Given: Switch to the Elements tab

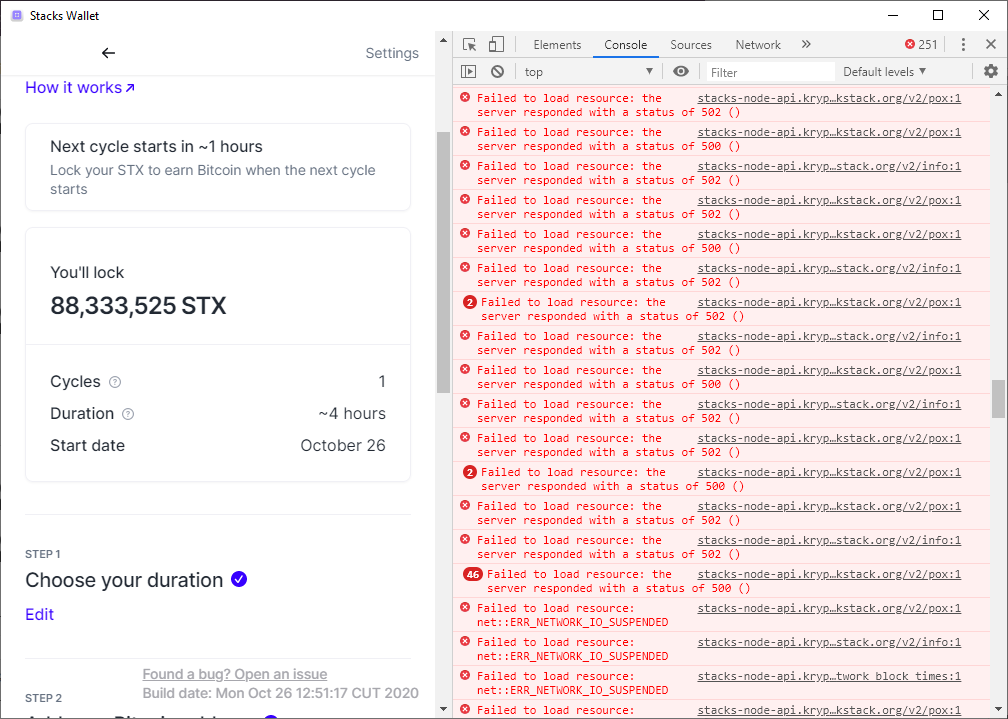Looking at the screenshot, I should point(557,44).
